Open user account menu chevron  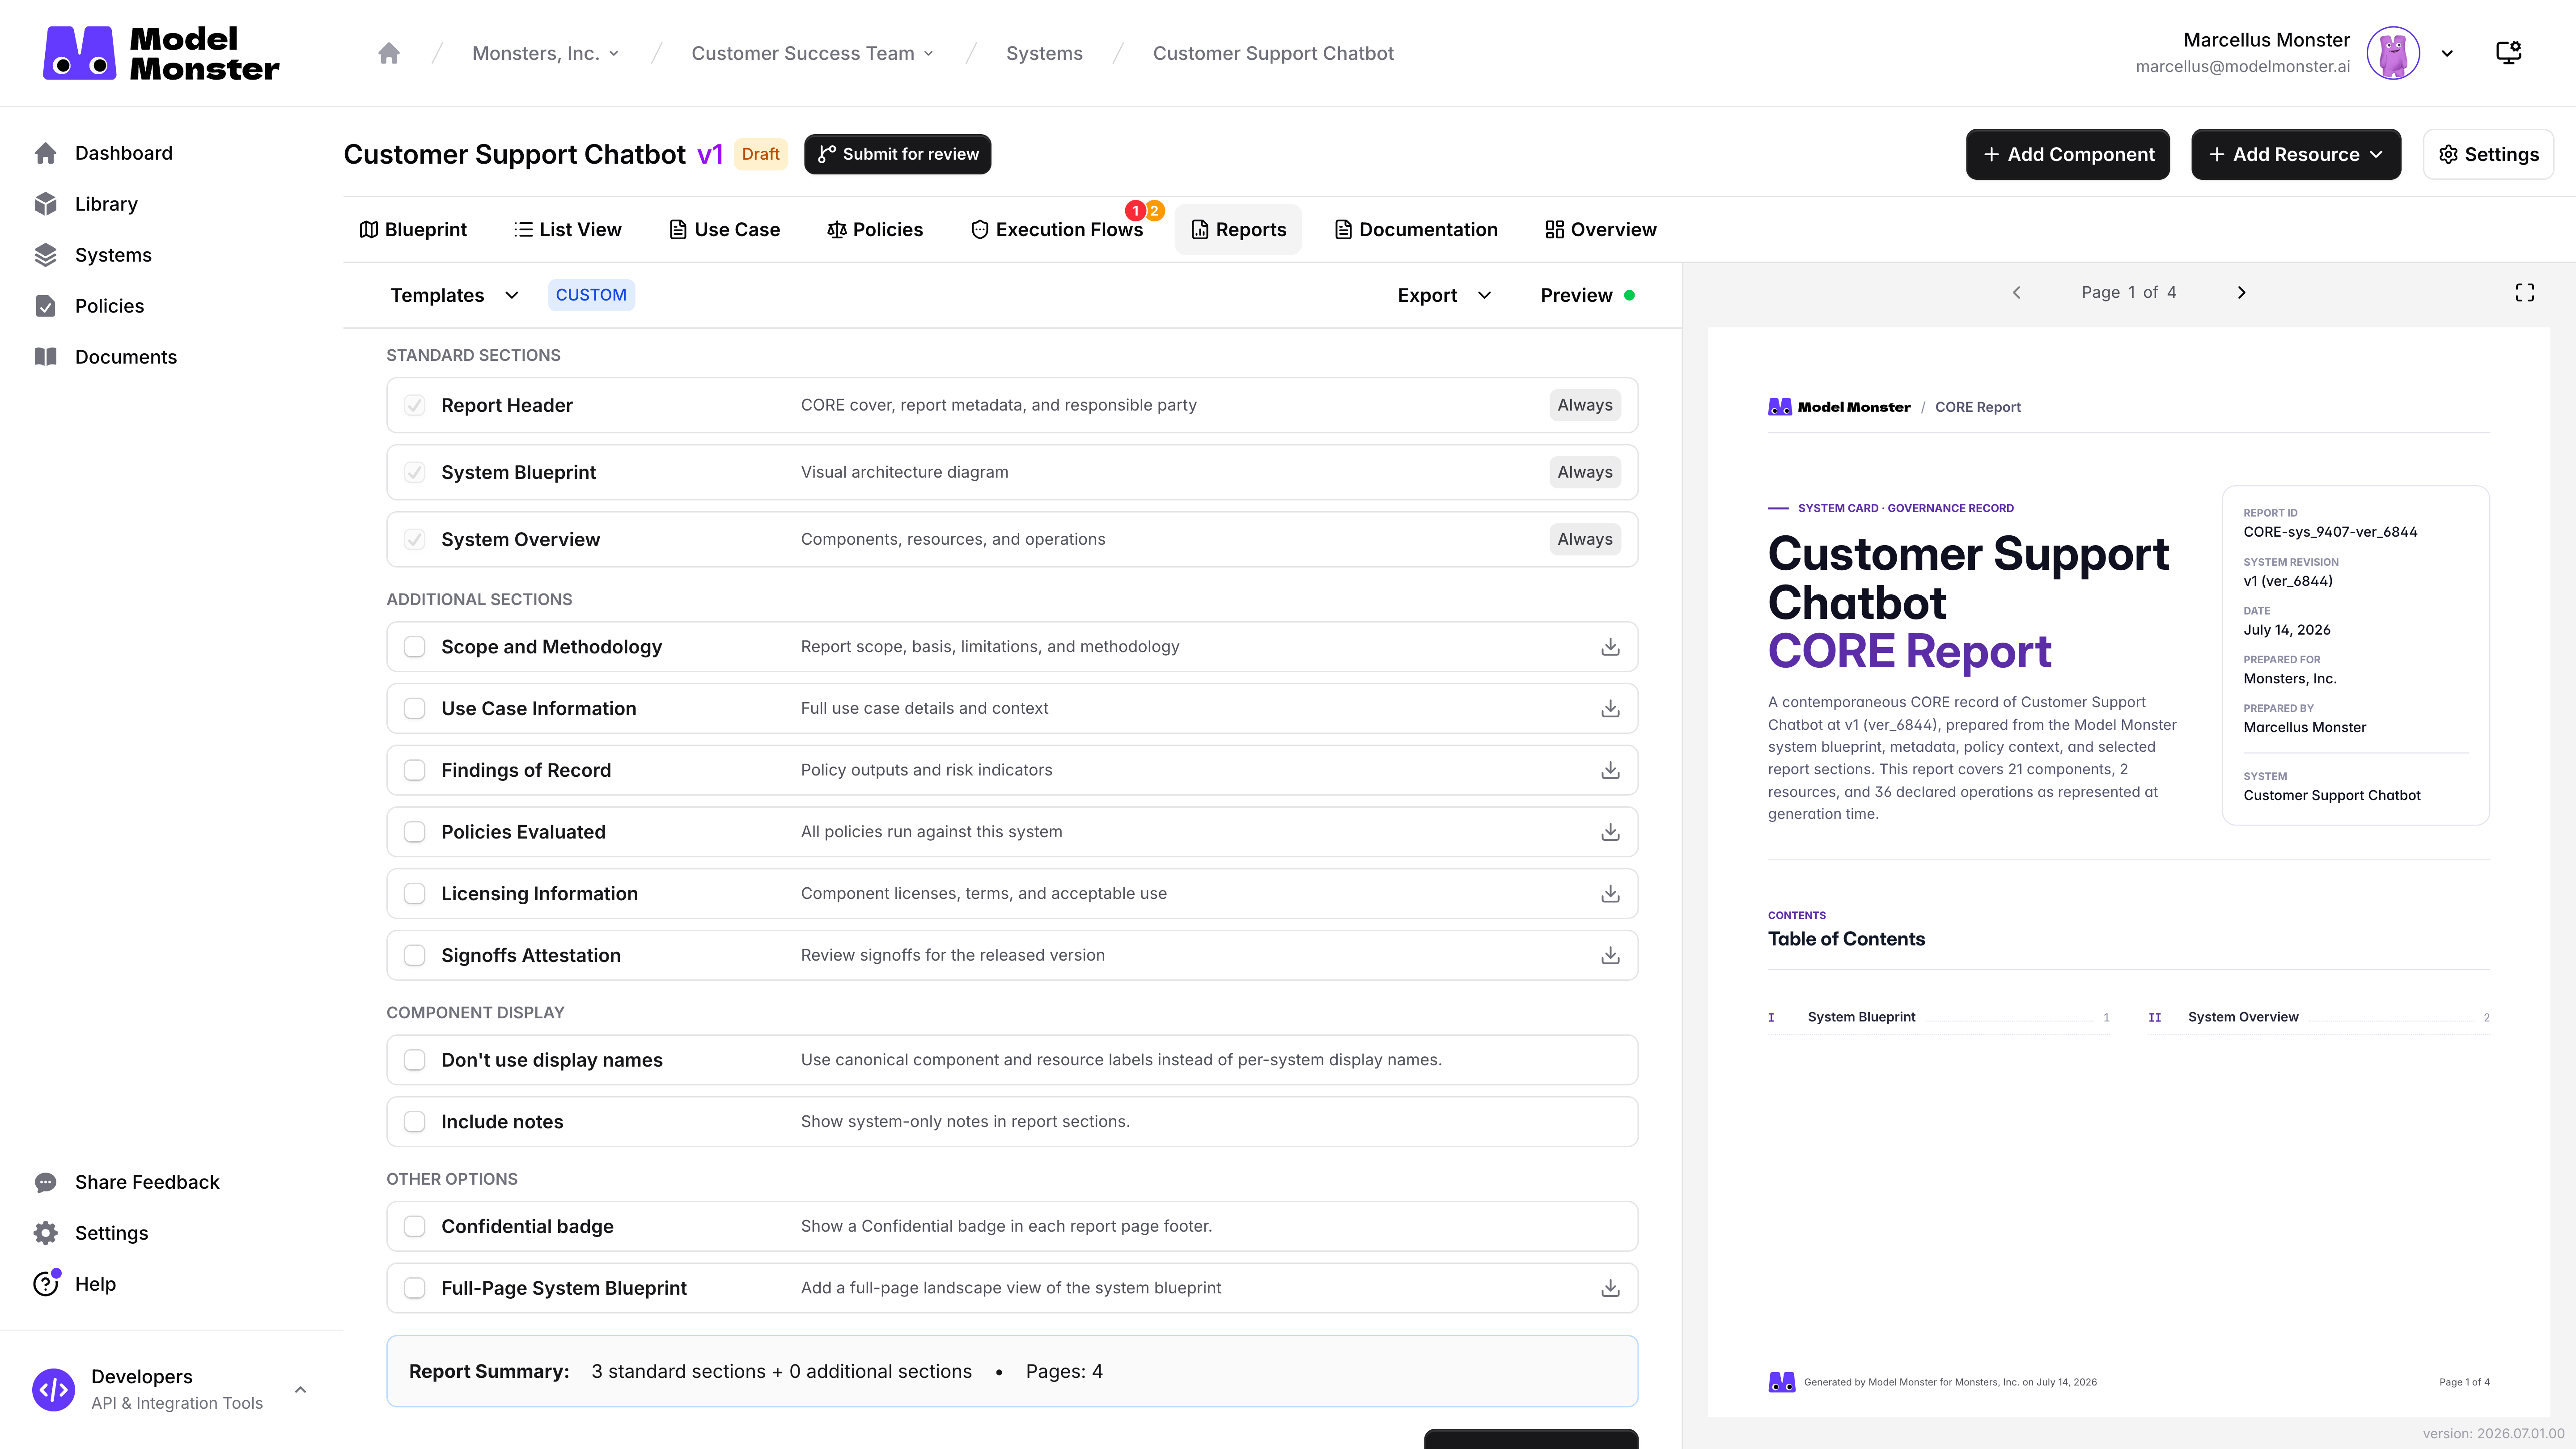[x=2447, y=54]
